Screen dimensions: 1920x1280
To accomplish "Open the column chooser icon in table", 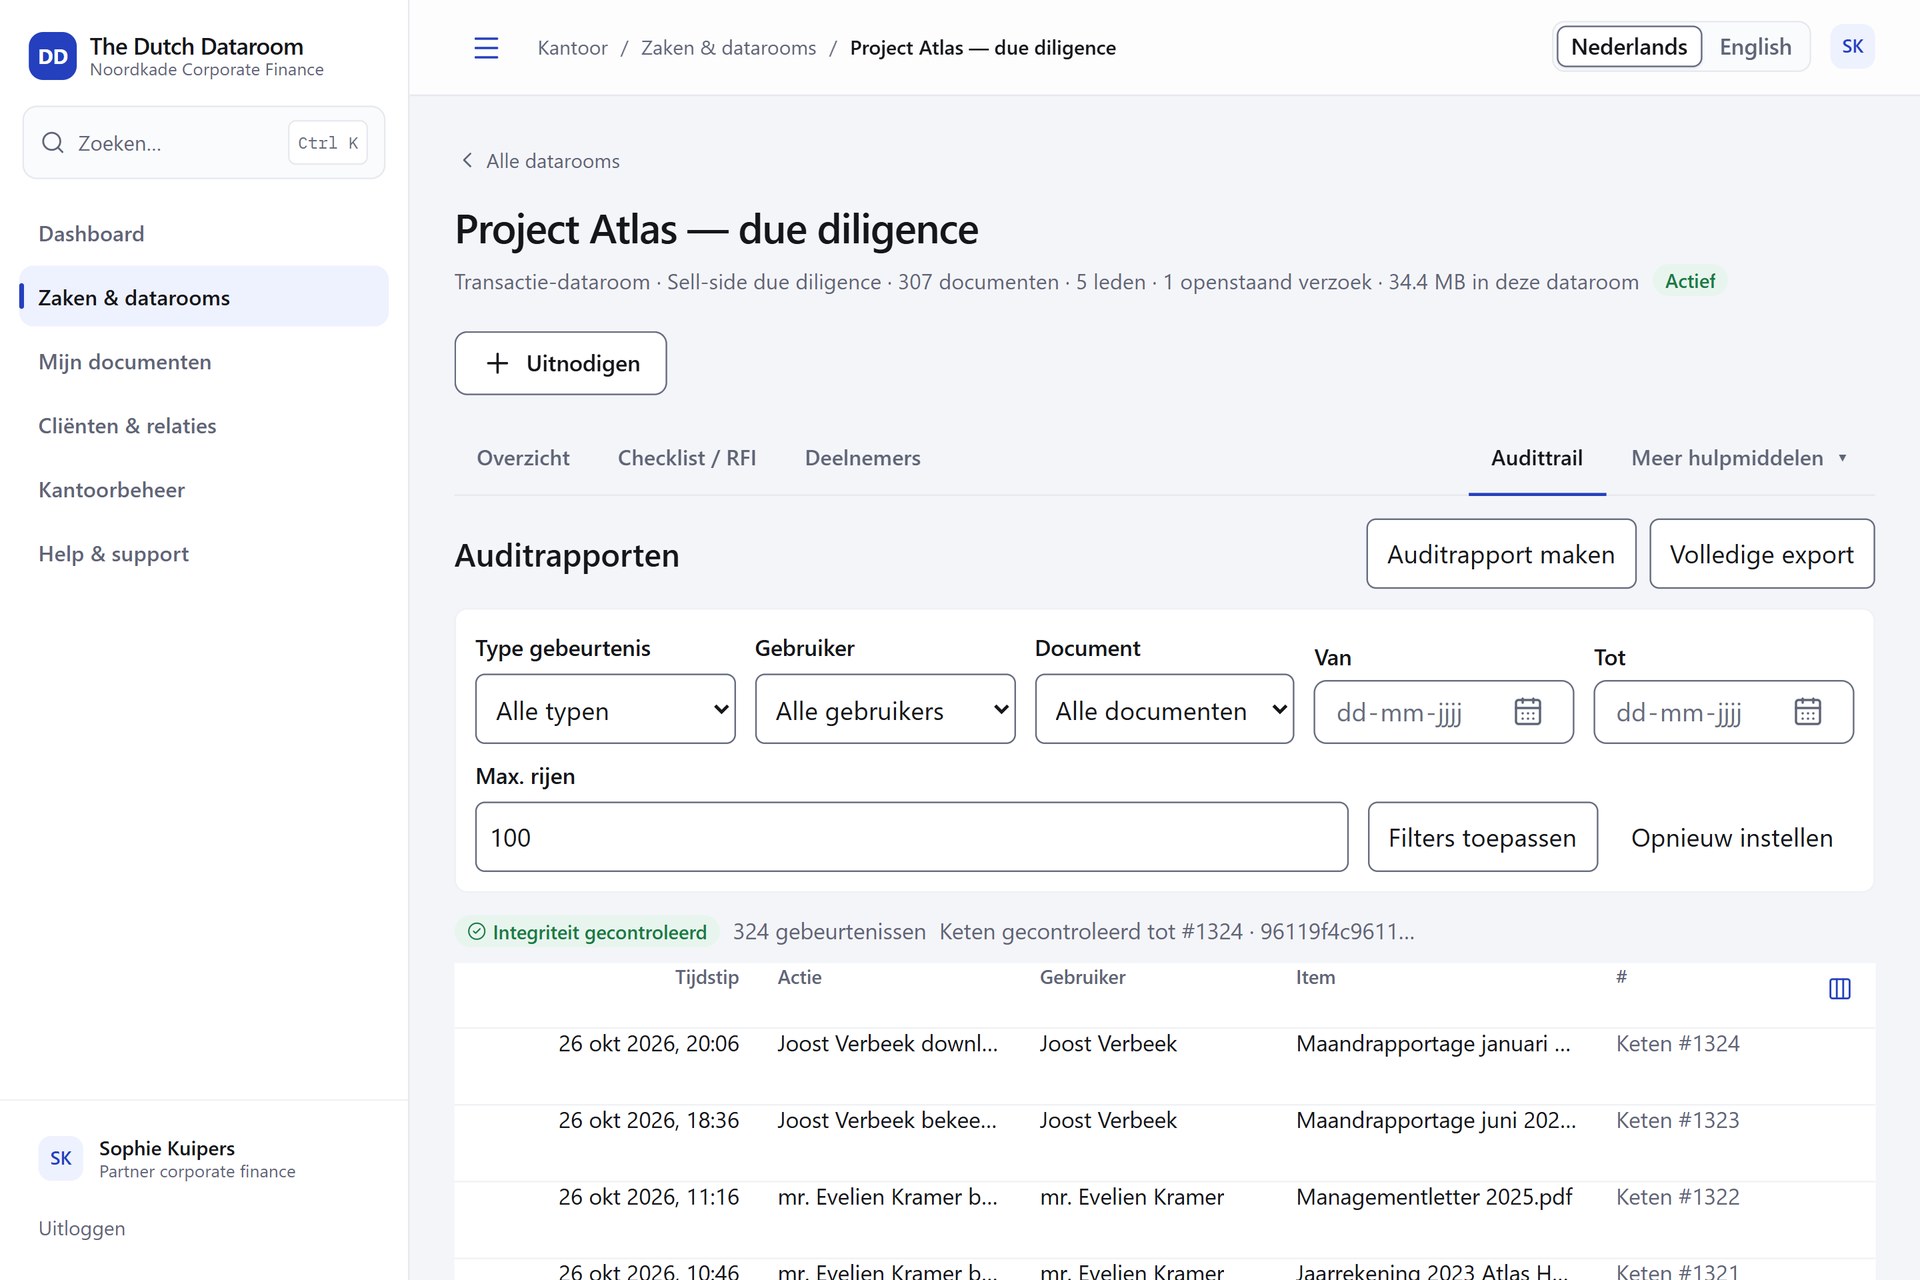I will coord(1839,989).
